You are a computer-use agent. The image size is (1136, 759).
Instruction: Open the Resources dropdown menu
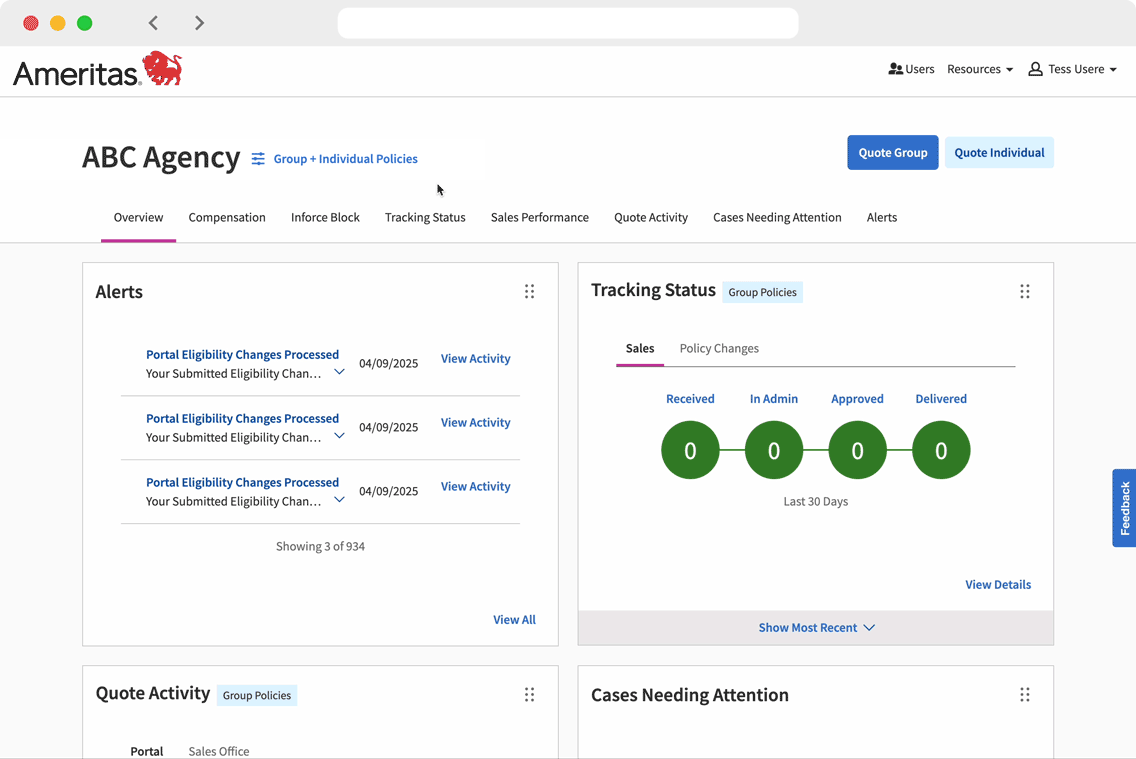click(979, 69)
